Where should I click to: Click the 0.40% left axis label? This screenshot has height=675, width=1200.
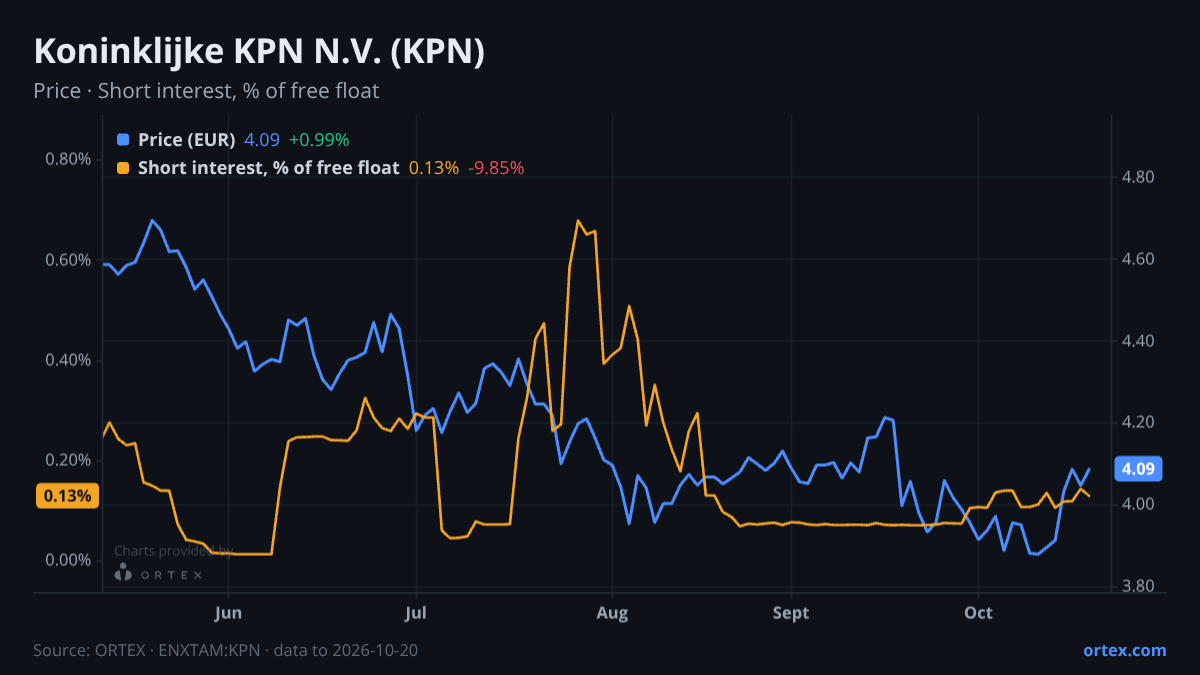point(69,360)
